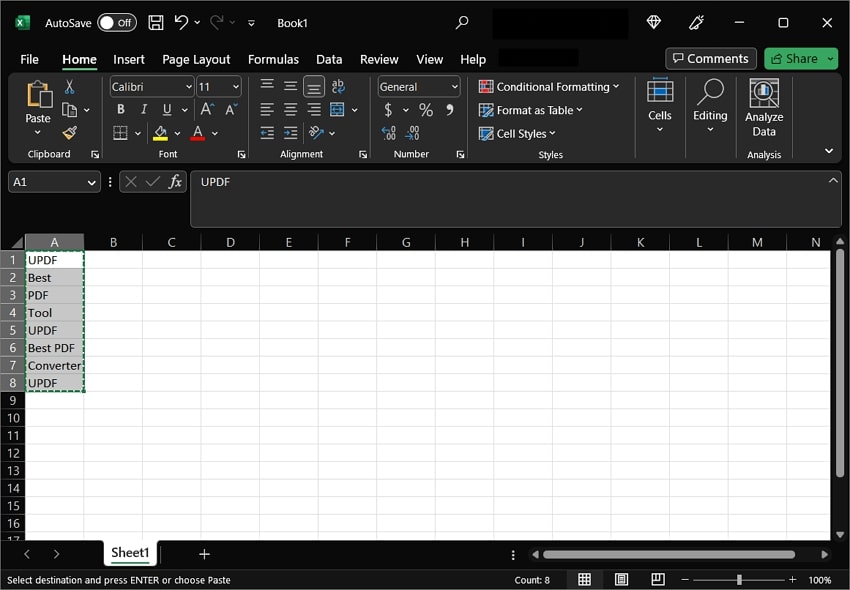
Task: Open the Formulas ribbon tab
Action: click(273, 59)
